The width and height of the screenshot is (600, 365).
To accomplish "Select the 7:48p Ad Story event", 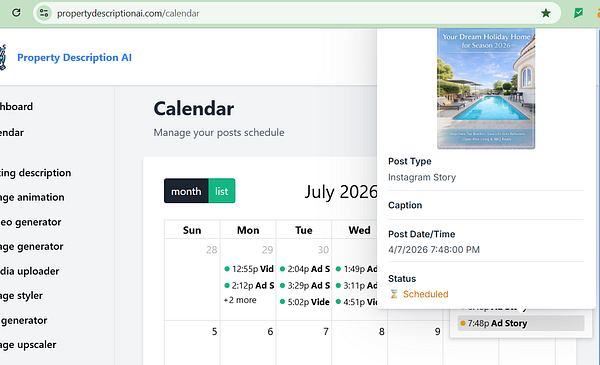I will tap(521, 323).
